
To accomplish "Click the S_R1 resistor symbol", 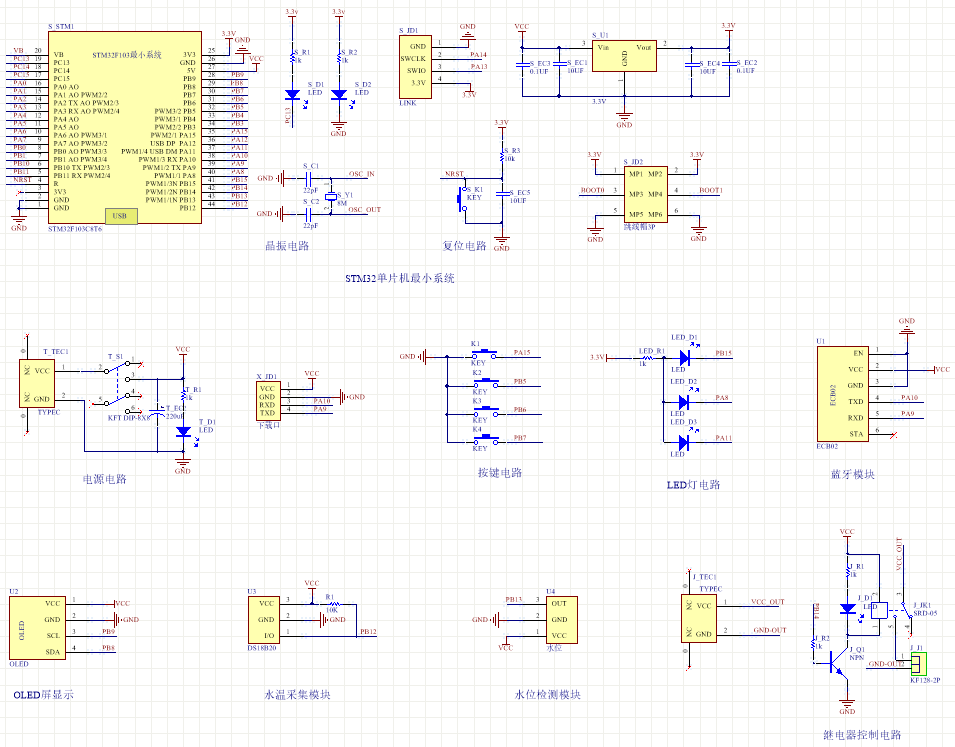I will tap(293, 57).
